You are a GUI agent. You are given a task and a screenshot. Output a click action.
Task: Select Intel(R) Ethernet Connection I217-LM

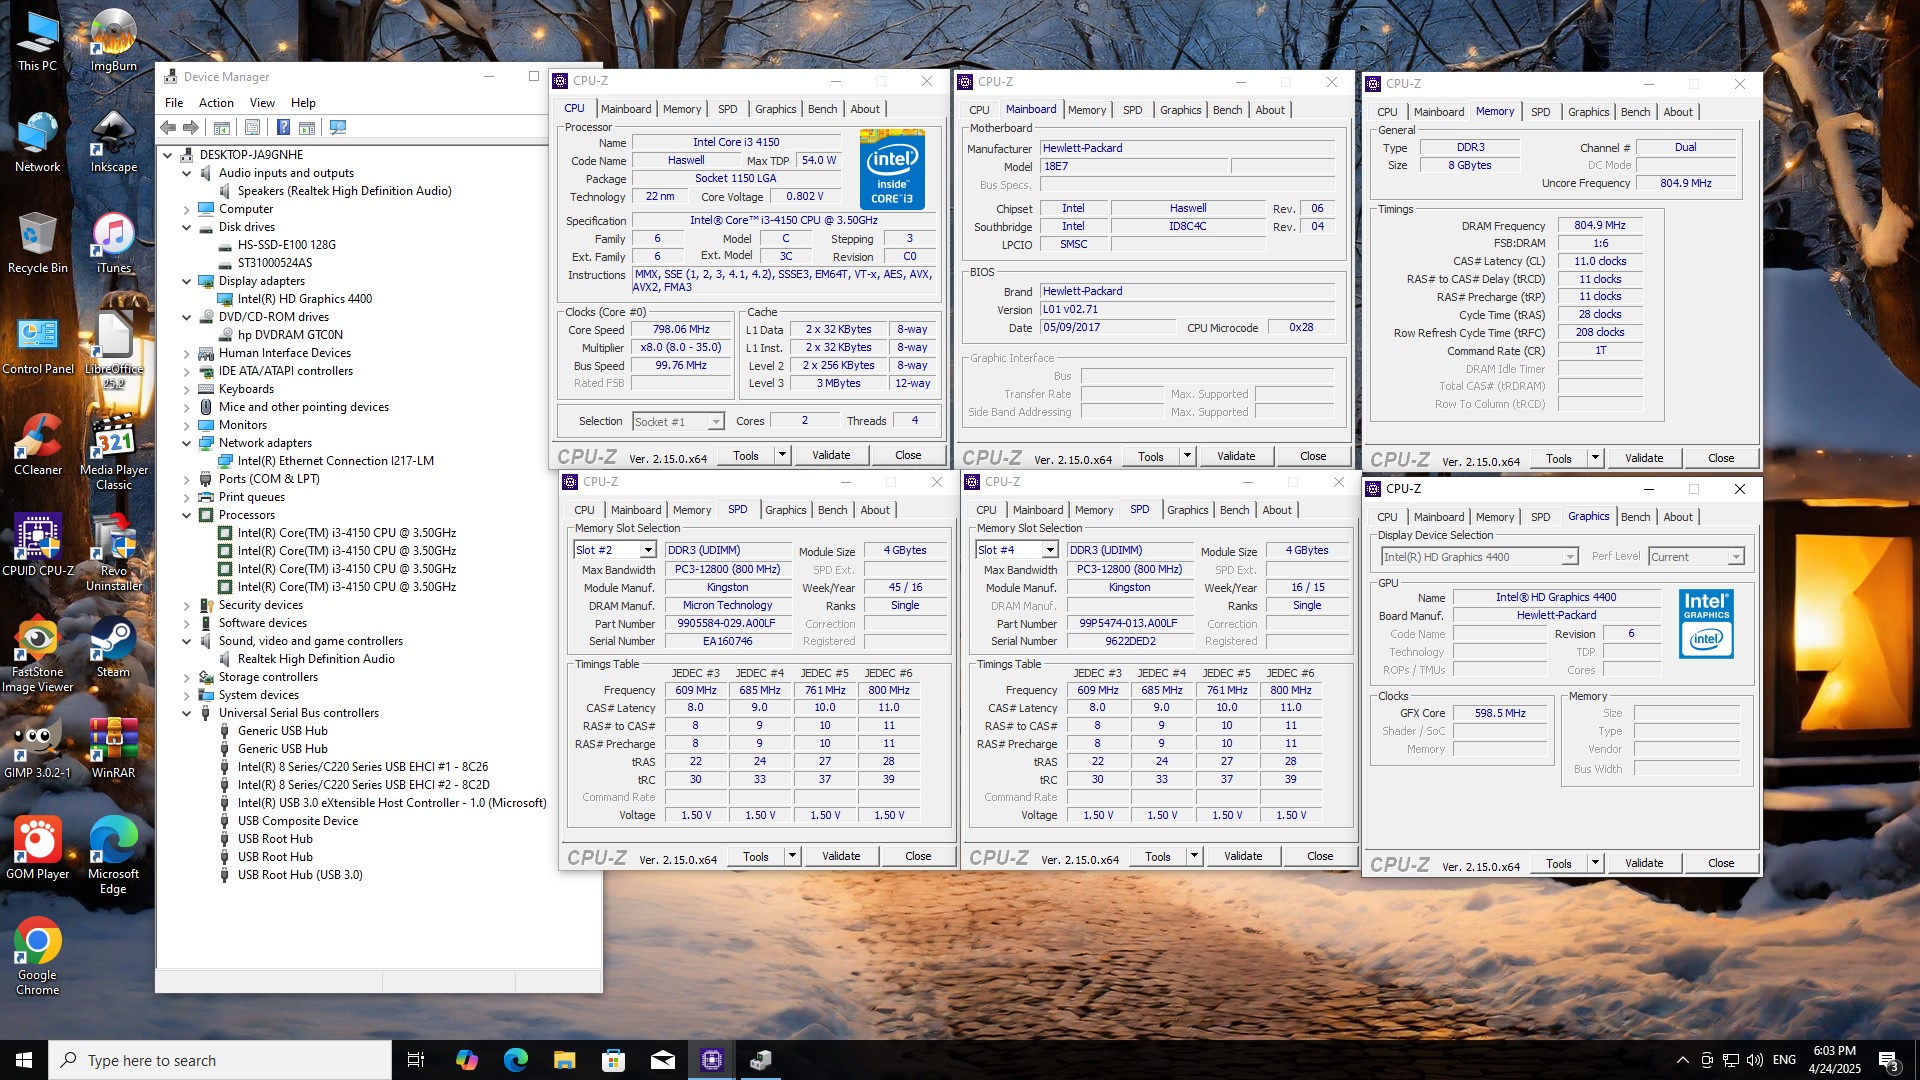click(336, 461)
